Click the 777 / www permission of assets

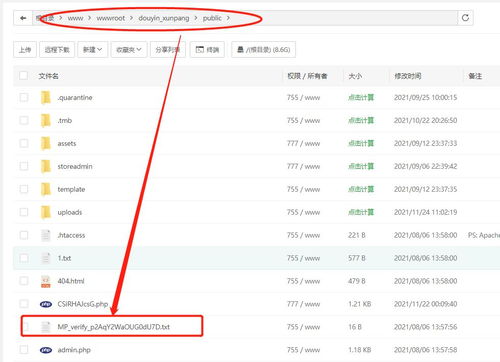point(303,143)
